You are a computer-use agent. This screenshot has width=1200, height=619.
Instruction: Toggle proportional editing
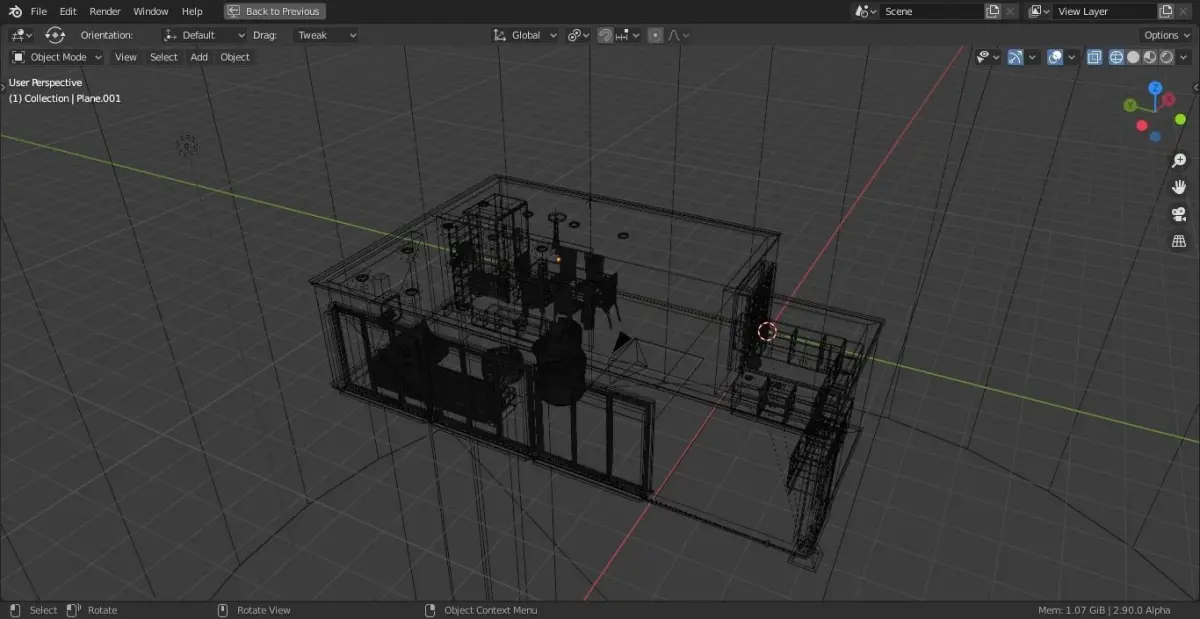tap(655, 35)
